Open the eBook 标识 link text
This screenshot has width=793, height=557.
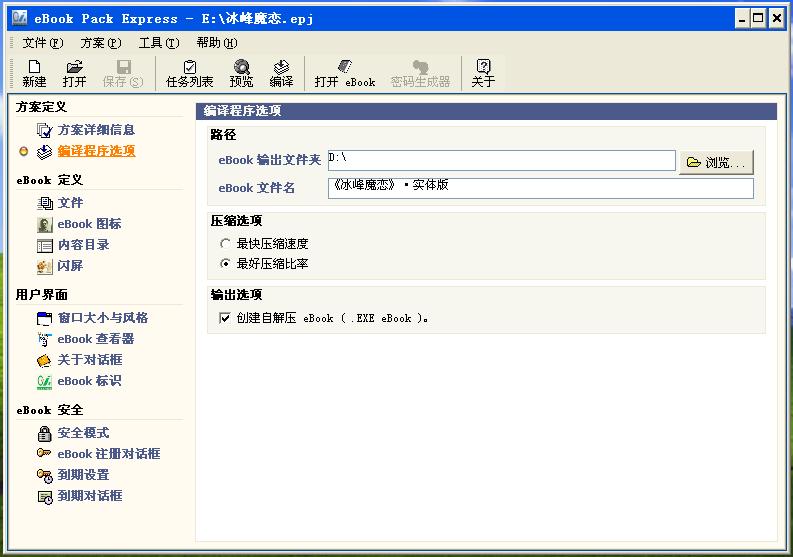(x=90, y=381)
